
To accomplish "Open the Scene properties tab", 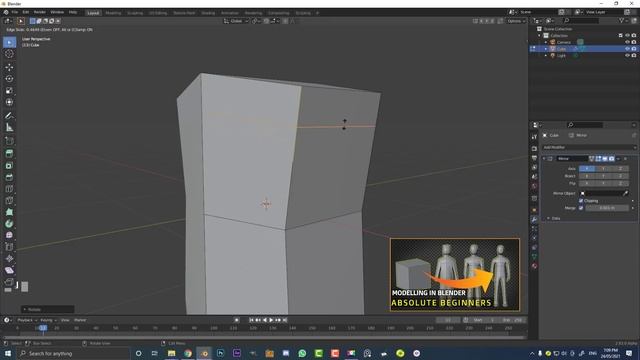I will pos(534,177).
